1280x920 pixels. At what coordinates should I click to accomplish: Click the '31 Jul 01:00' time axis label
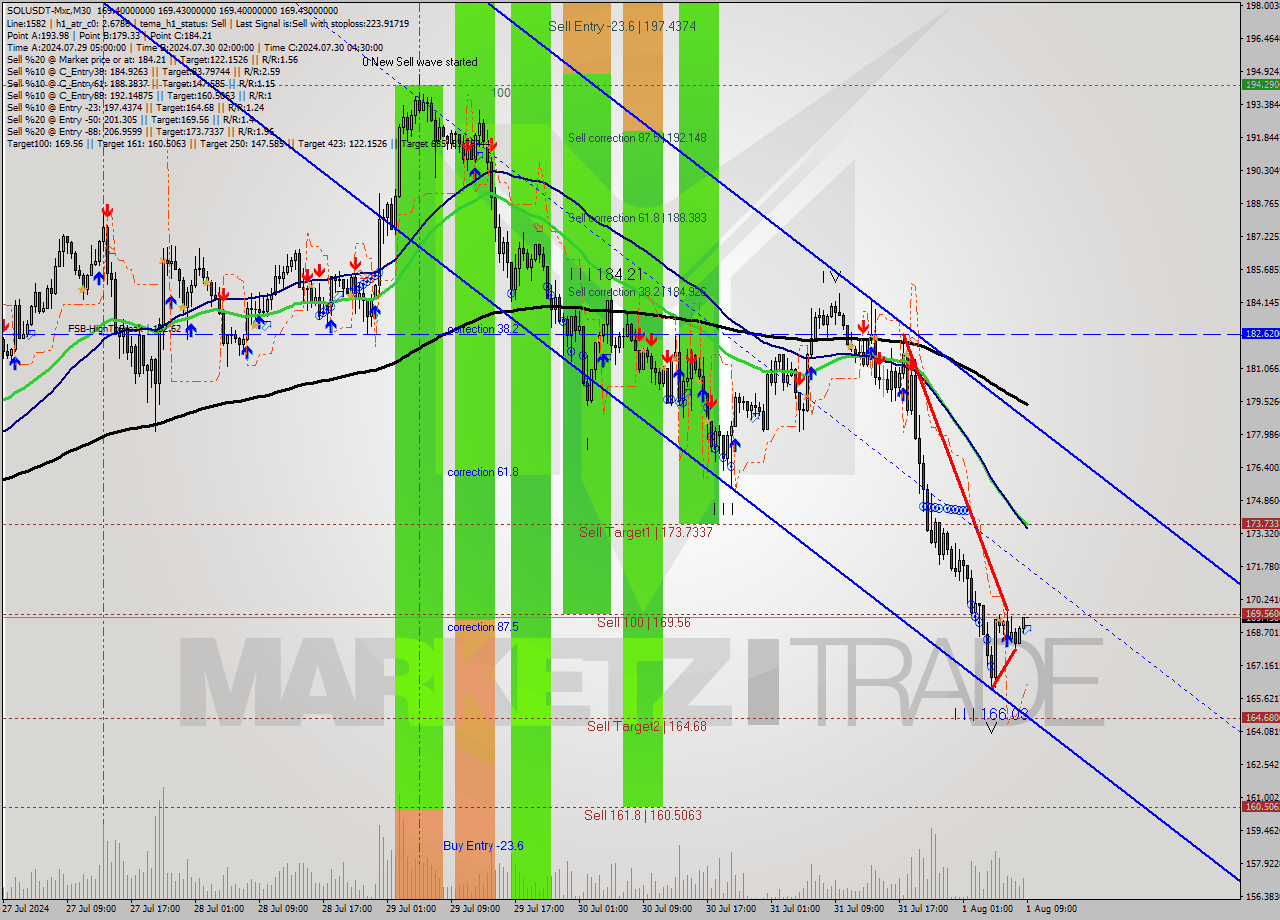[794, 909]
